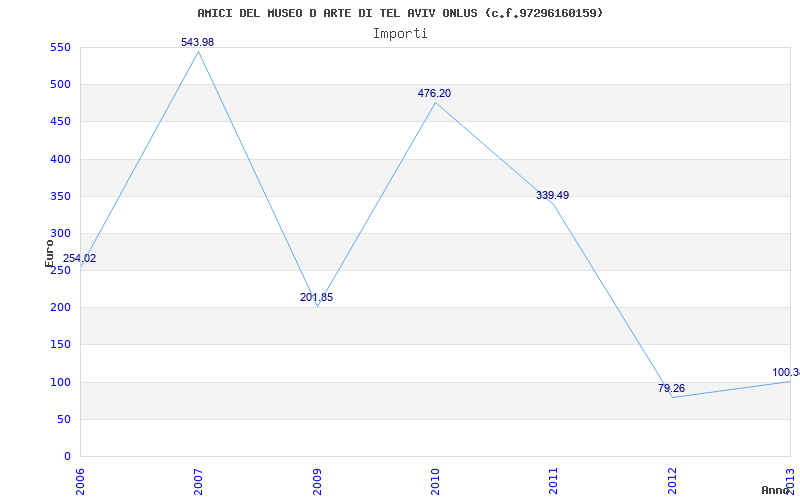
Task: Click the 2009 x-axis label
Action: (317, 481)
